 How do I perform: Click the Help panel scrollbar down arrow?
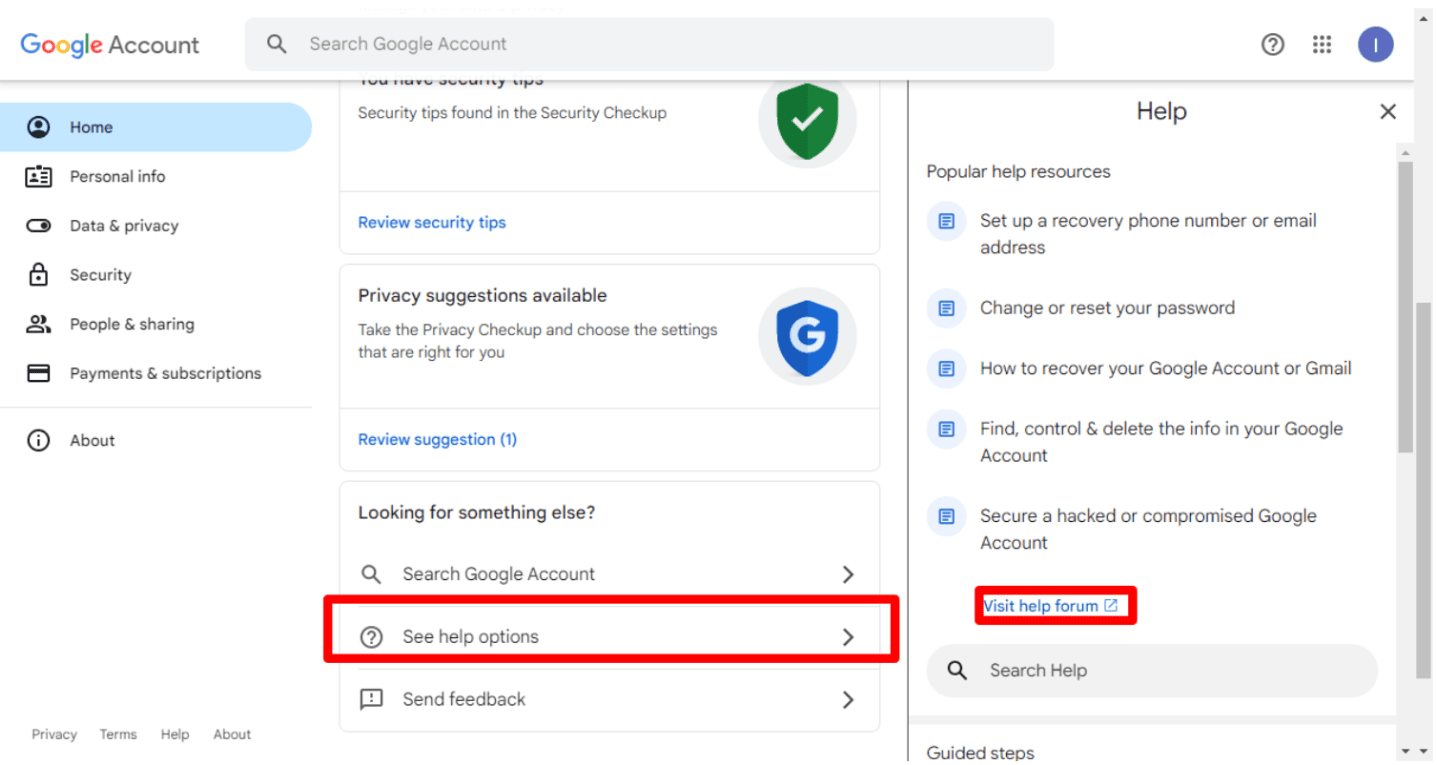[x=1406, y=751]
